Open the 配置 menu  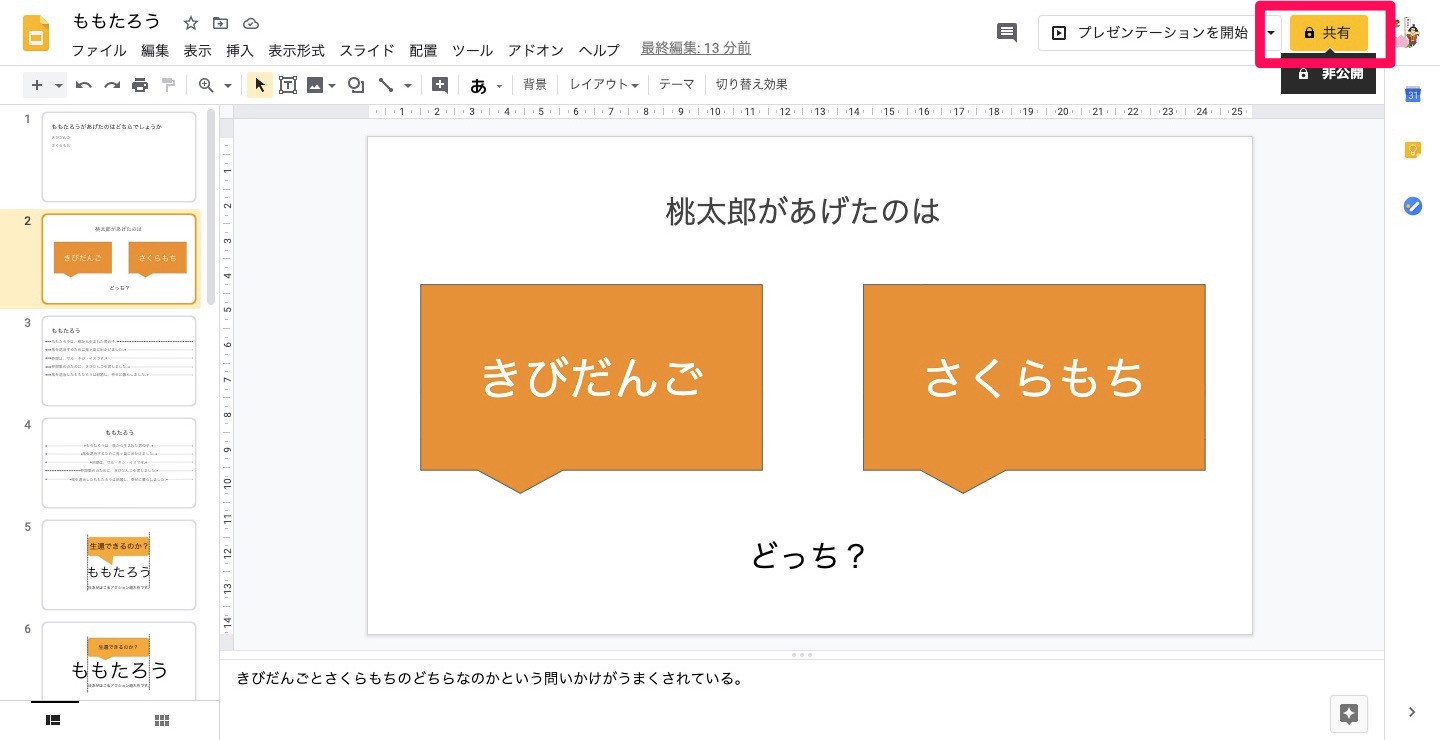423,50
